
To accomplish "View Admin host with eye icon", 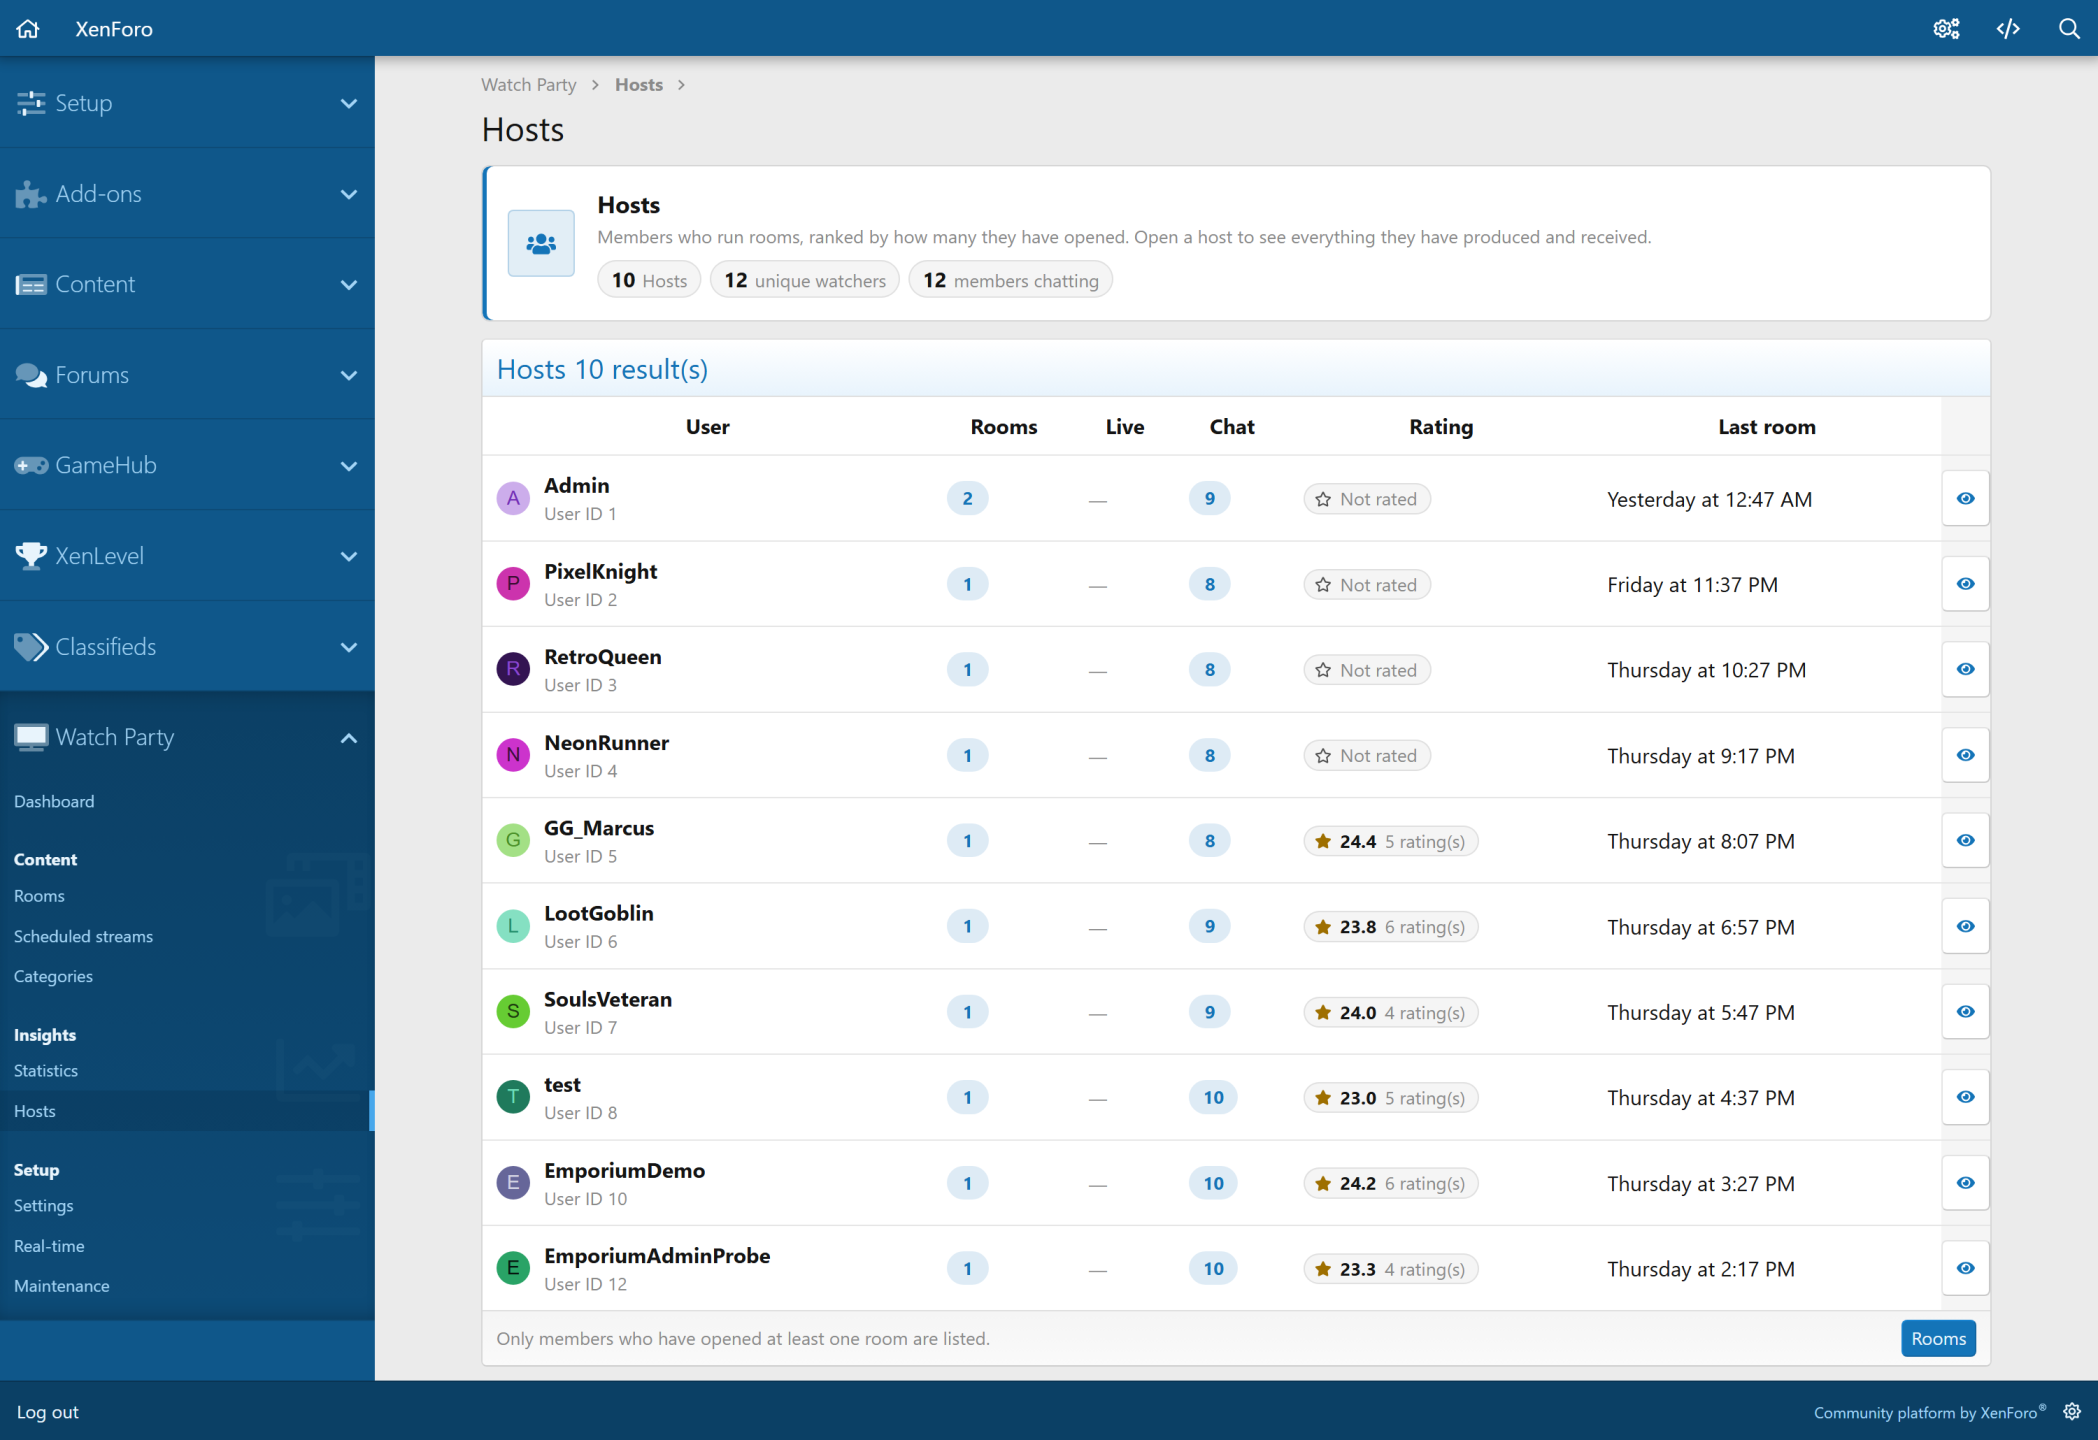I will 1965,498.
